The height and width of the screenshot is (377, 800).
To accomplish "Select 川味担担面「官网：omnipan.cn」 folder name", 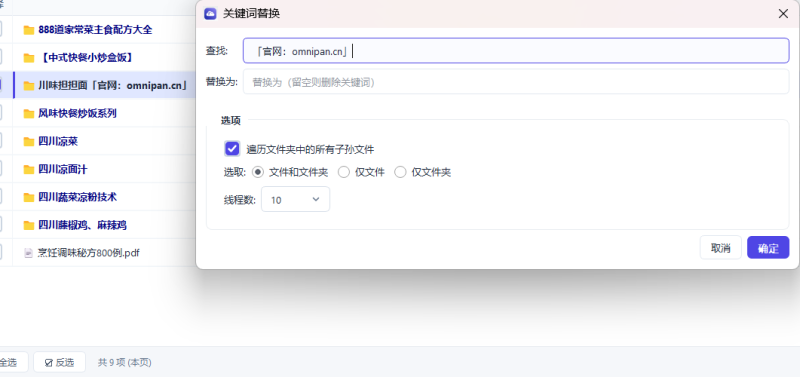I will coord(113,86).
